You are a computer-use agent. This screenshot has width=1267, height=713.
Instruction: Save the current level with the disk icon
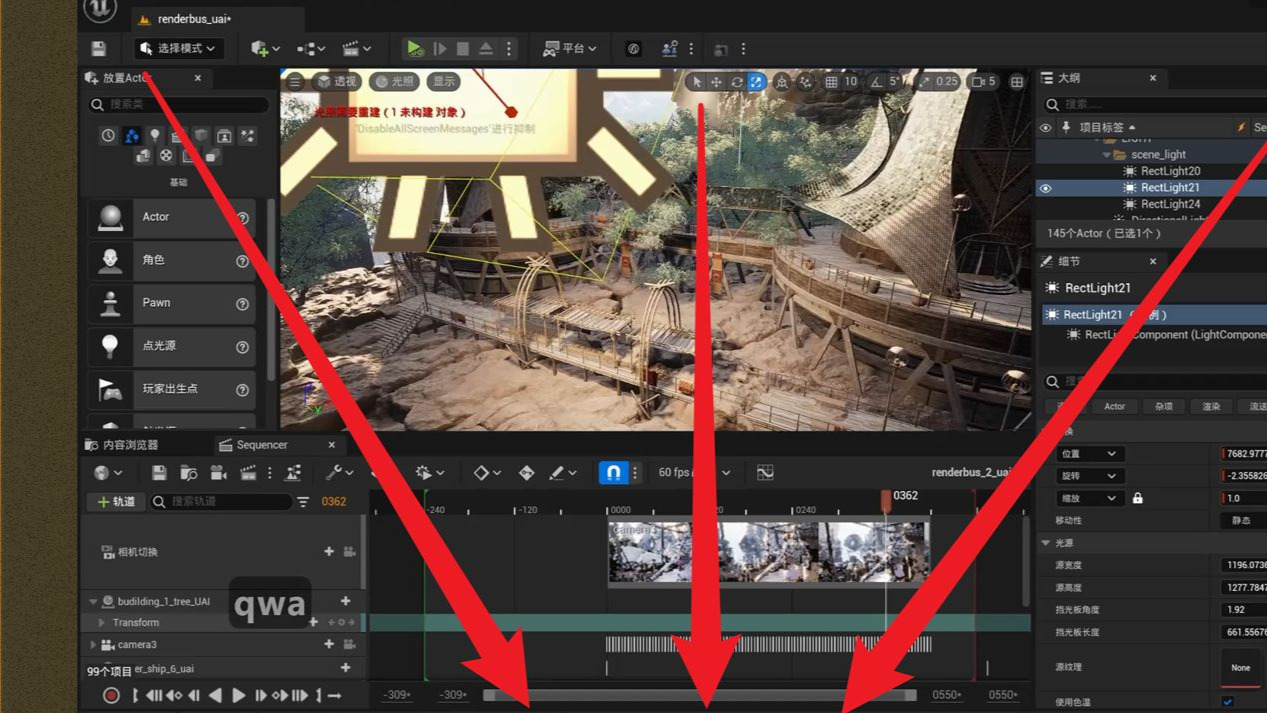pos(98,48)
